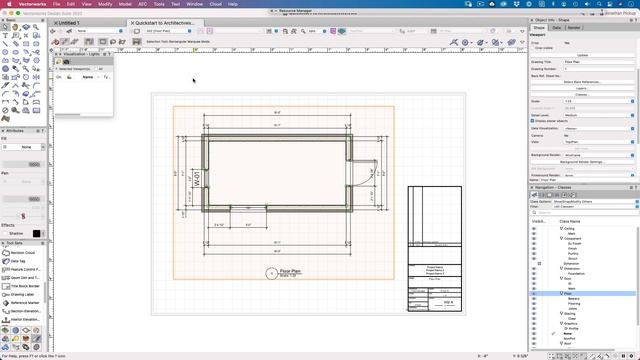Collapse the Floor class group
640x360 pixels.
pos(561,293)
